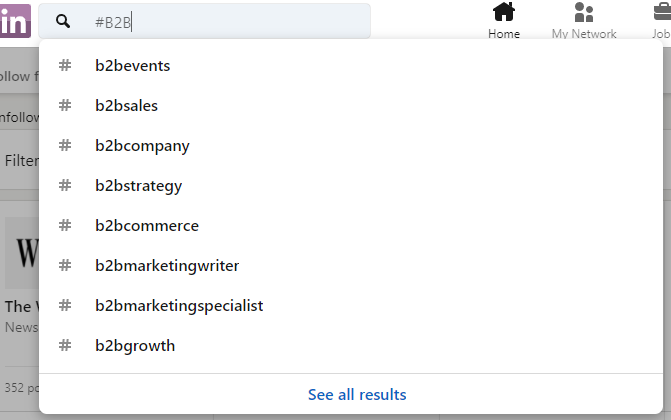Viewport: 671px width, 420px height.
Task: Open the My Network icon
Action: tap(584, 12)
